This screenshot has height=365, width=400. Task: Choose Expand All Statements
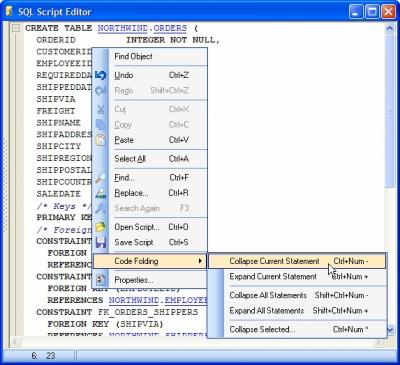pyautogui.click(x=297, y=311)
